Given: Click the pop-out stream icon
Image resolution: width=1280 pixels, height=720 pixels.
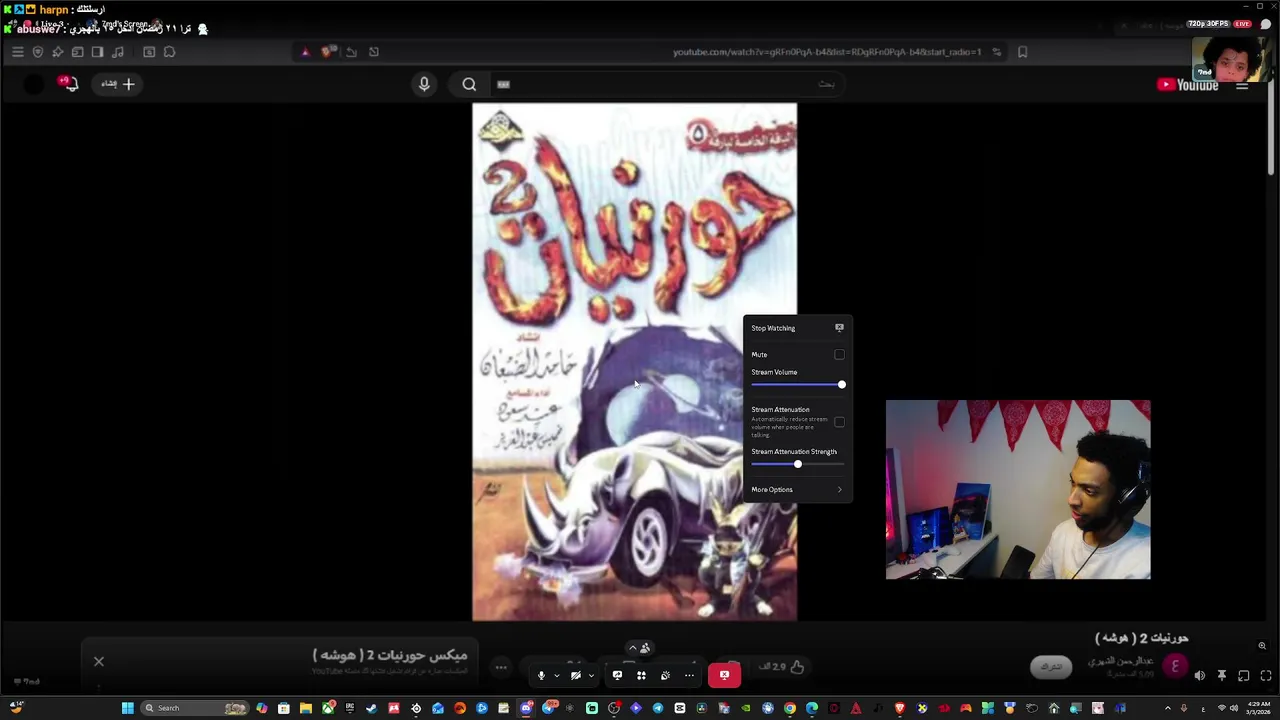Looking at the screenshot, I should (x=1244, y=676).
